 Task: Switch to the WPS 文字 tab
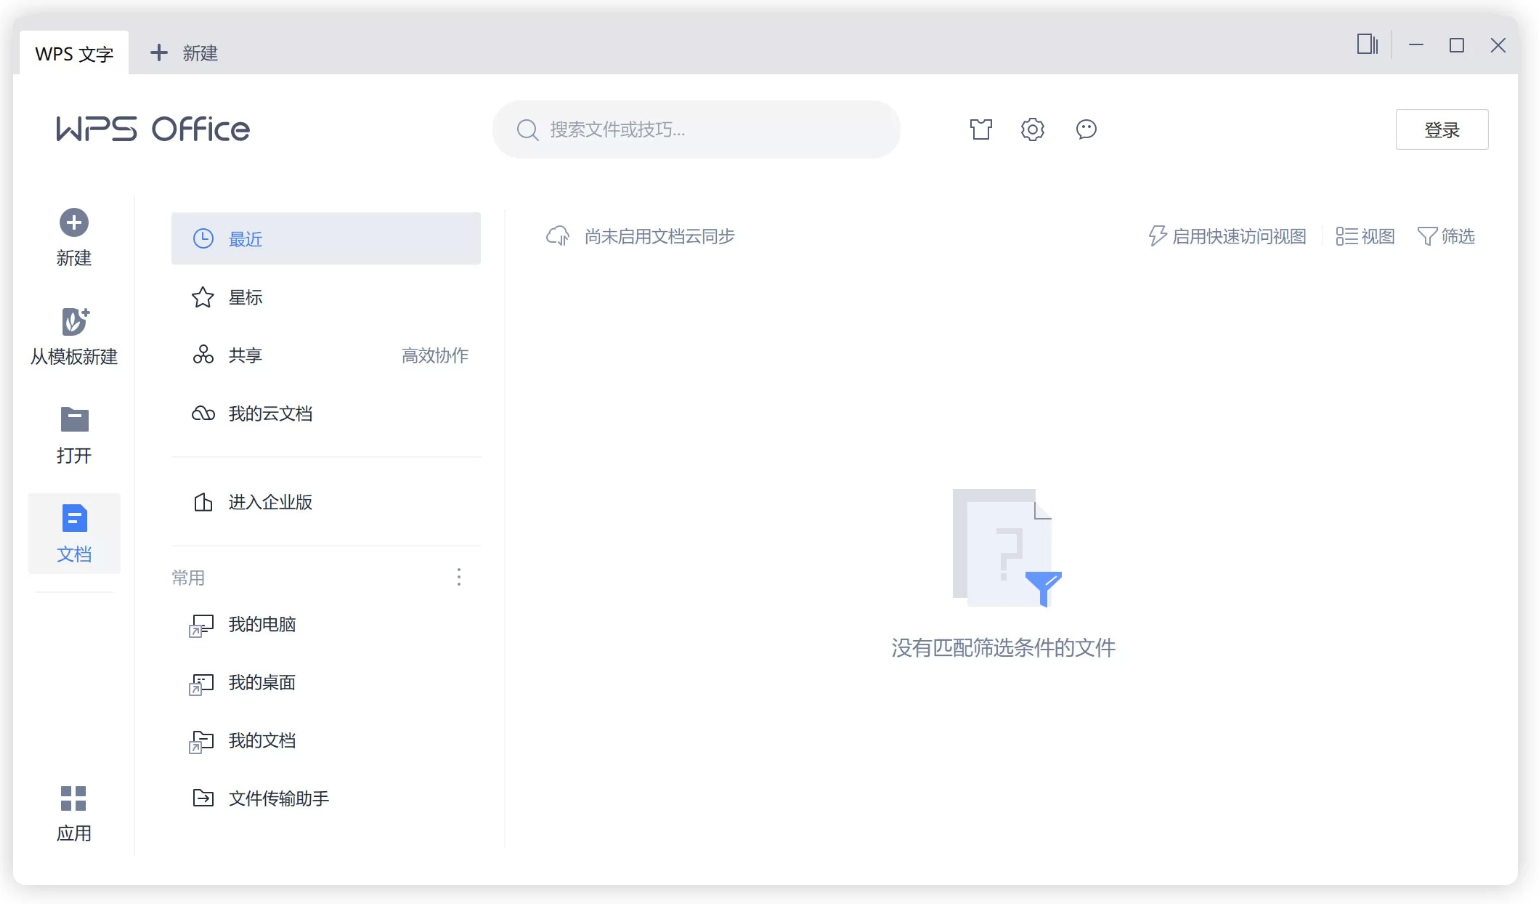pyautogui.click(x=74, y=53)
